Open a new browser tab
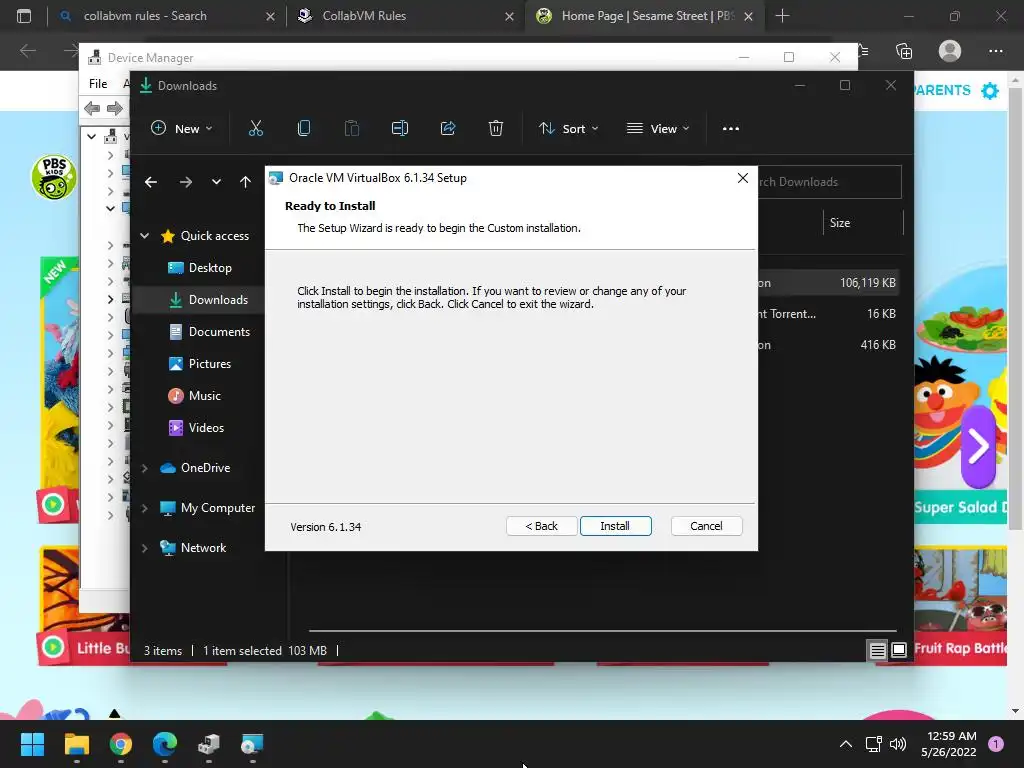This screenshot has height=768, width=1024. [x=782, y=16]
